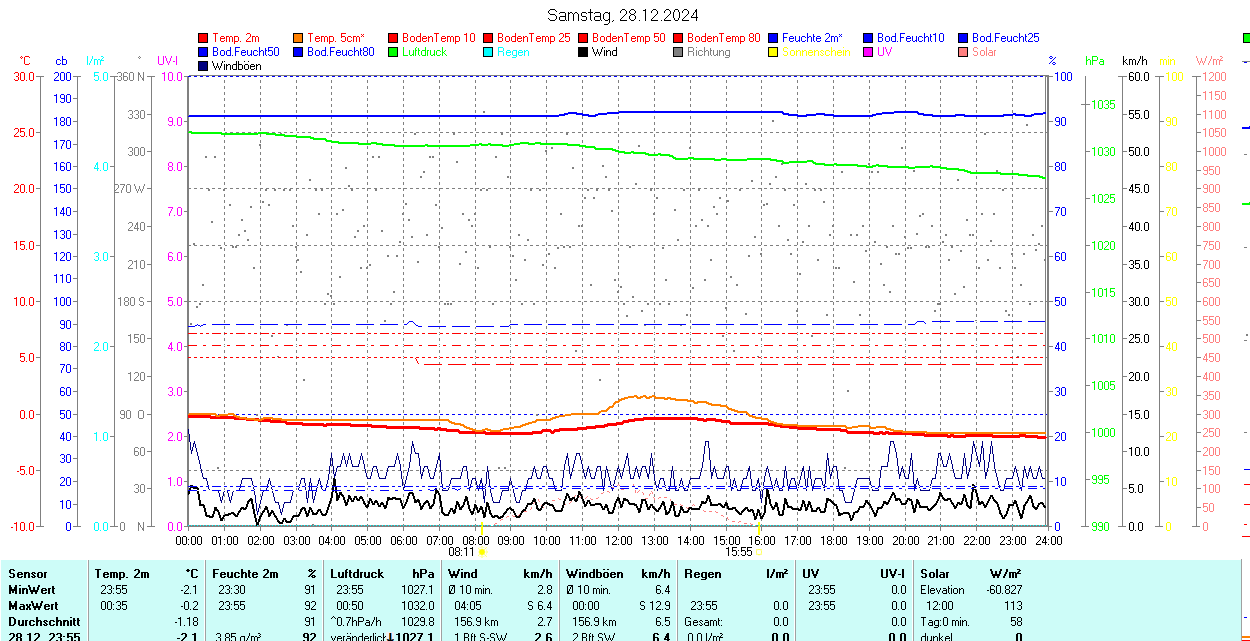1250x641 pixels.
Task: Click the 'Durchschnitt' row label
Action: coord(44,622)
